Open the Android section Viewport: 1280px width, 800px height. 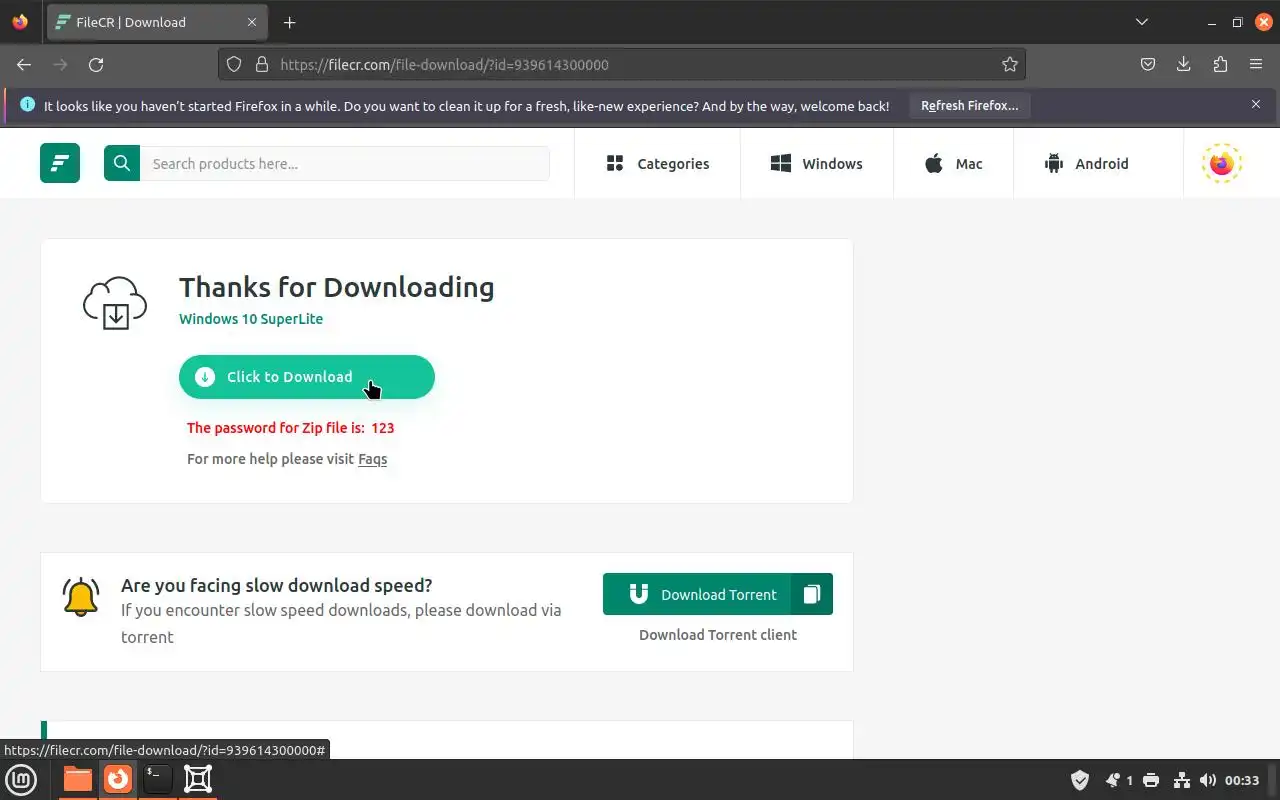pyautogui.click(x=1086, y=163)
